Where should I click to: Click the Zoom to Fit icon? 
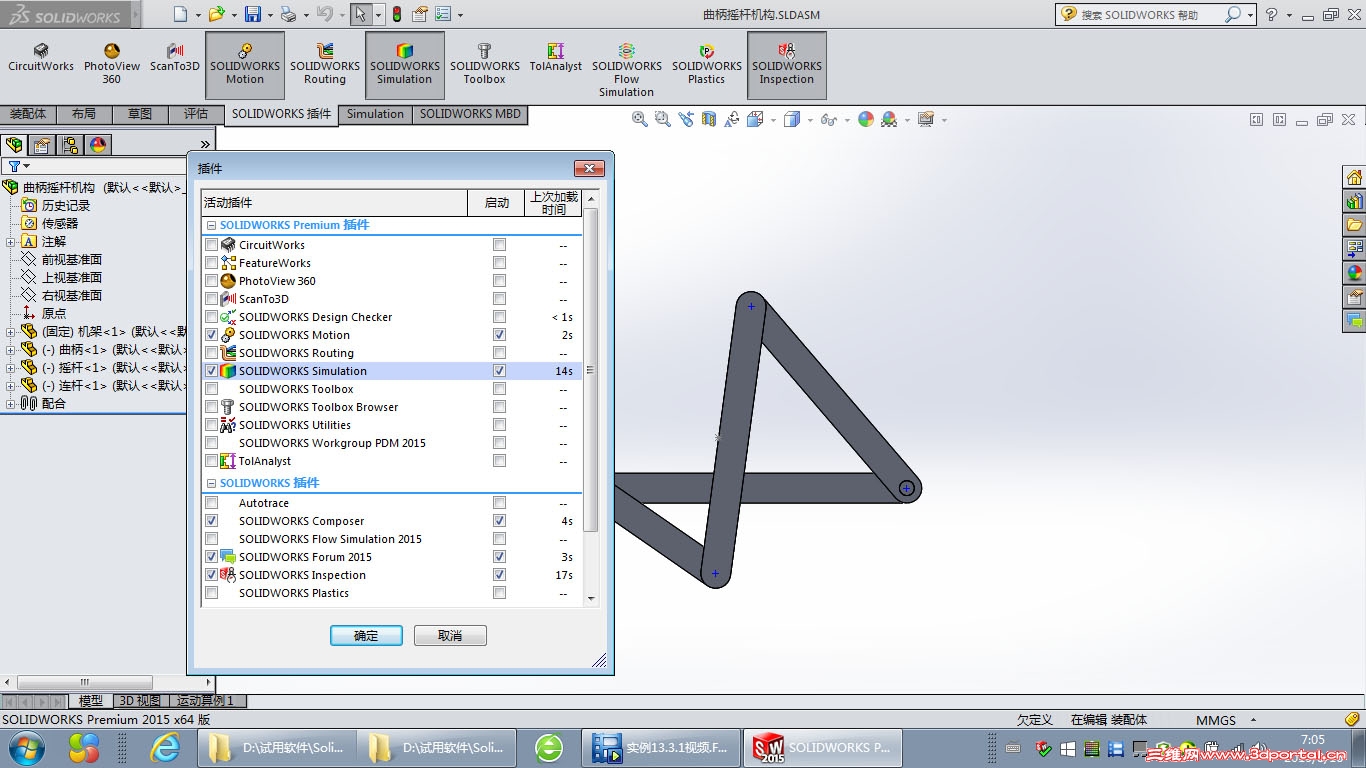click(x=640, y=119)
